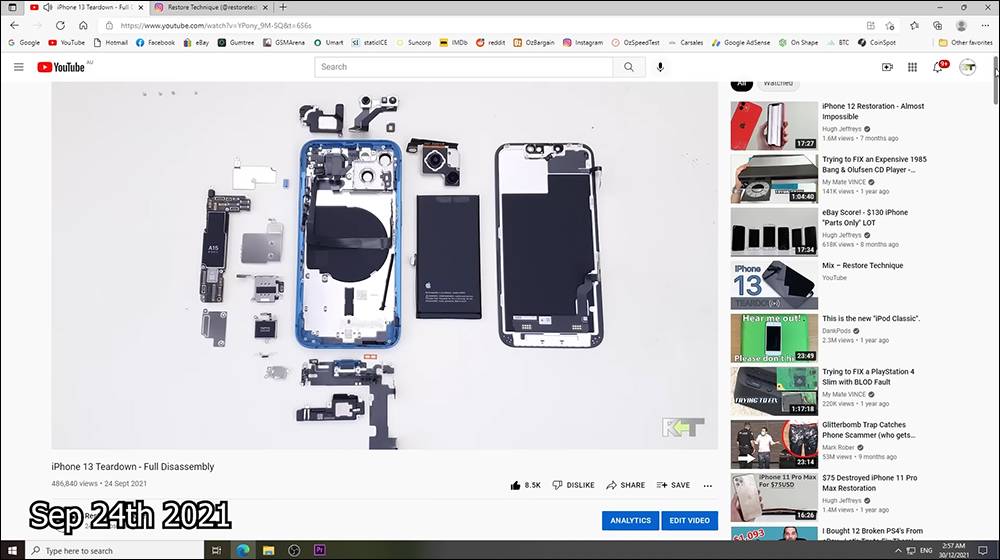Focus the YouTube search input field
1000x560 pixels.
[x=463, y=67]
